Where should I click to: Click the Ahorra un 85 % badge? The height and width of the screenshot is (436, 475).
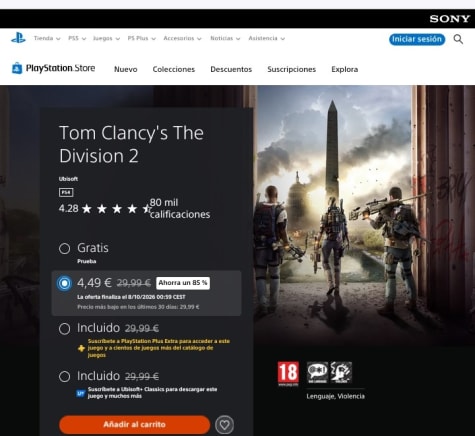coord(183,283)
